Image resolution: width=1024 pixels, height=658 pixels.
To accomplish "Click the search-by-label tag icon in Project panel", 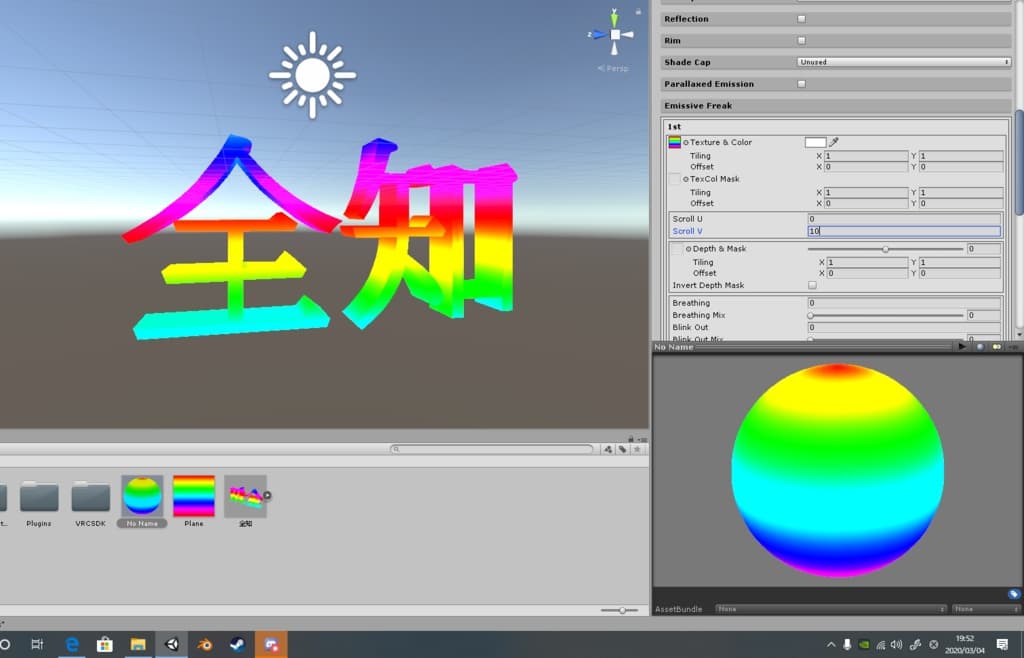I will click(622, 450).
